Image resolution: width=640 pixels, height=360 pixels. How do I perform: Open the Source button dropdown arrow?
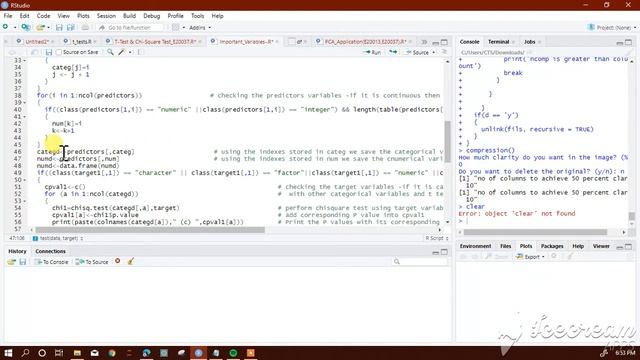(x=434, y=53)
